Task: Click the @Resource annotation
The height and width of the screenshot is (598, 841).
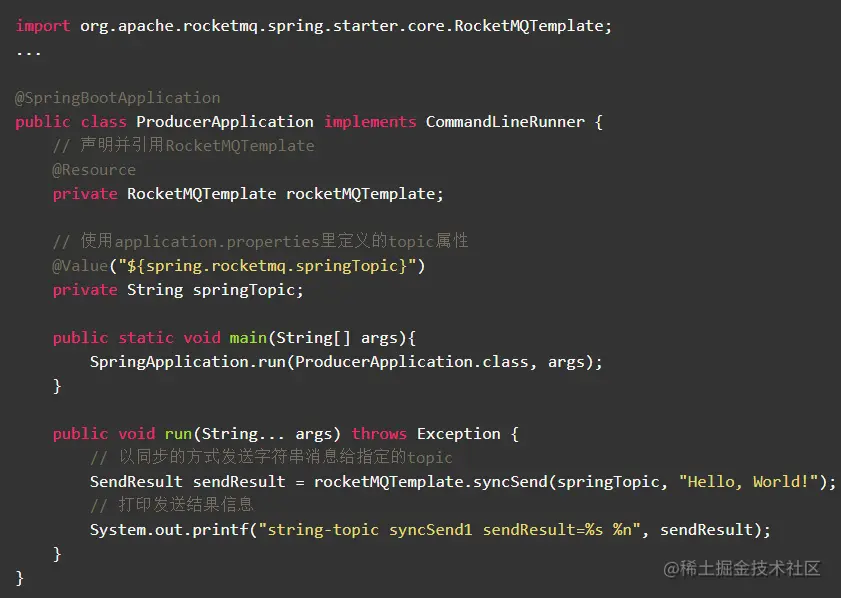Action: coord(94,170)
